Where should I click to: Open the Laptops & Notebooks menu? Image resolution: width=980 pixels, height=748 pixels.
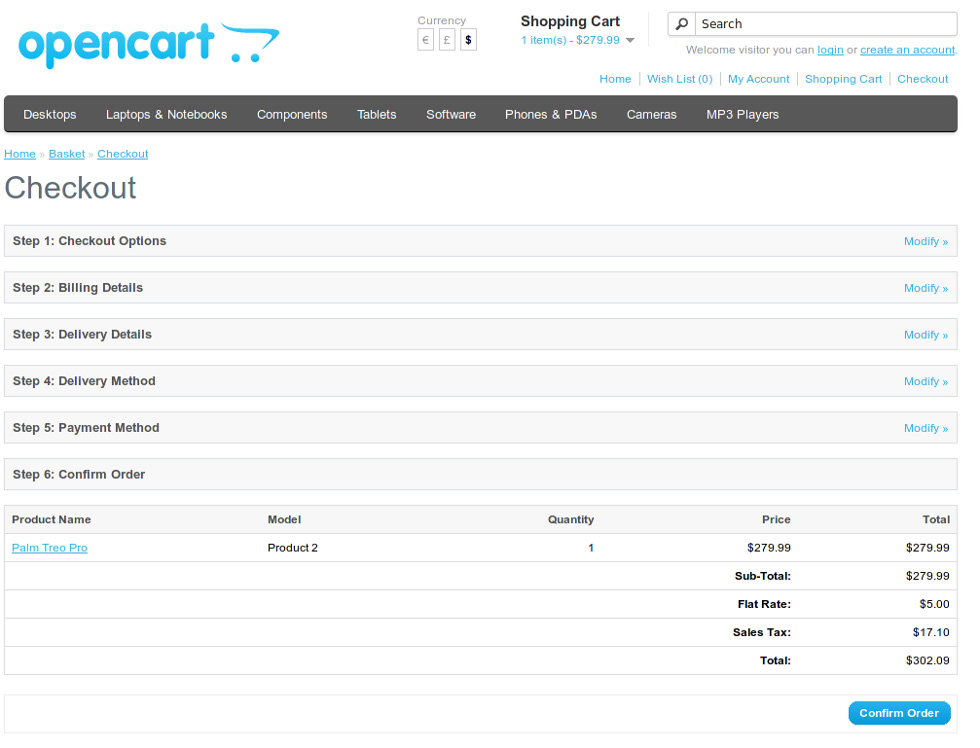[166, 115]
